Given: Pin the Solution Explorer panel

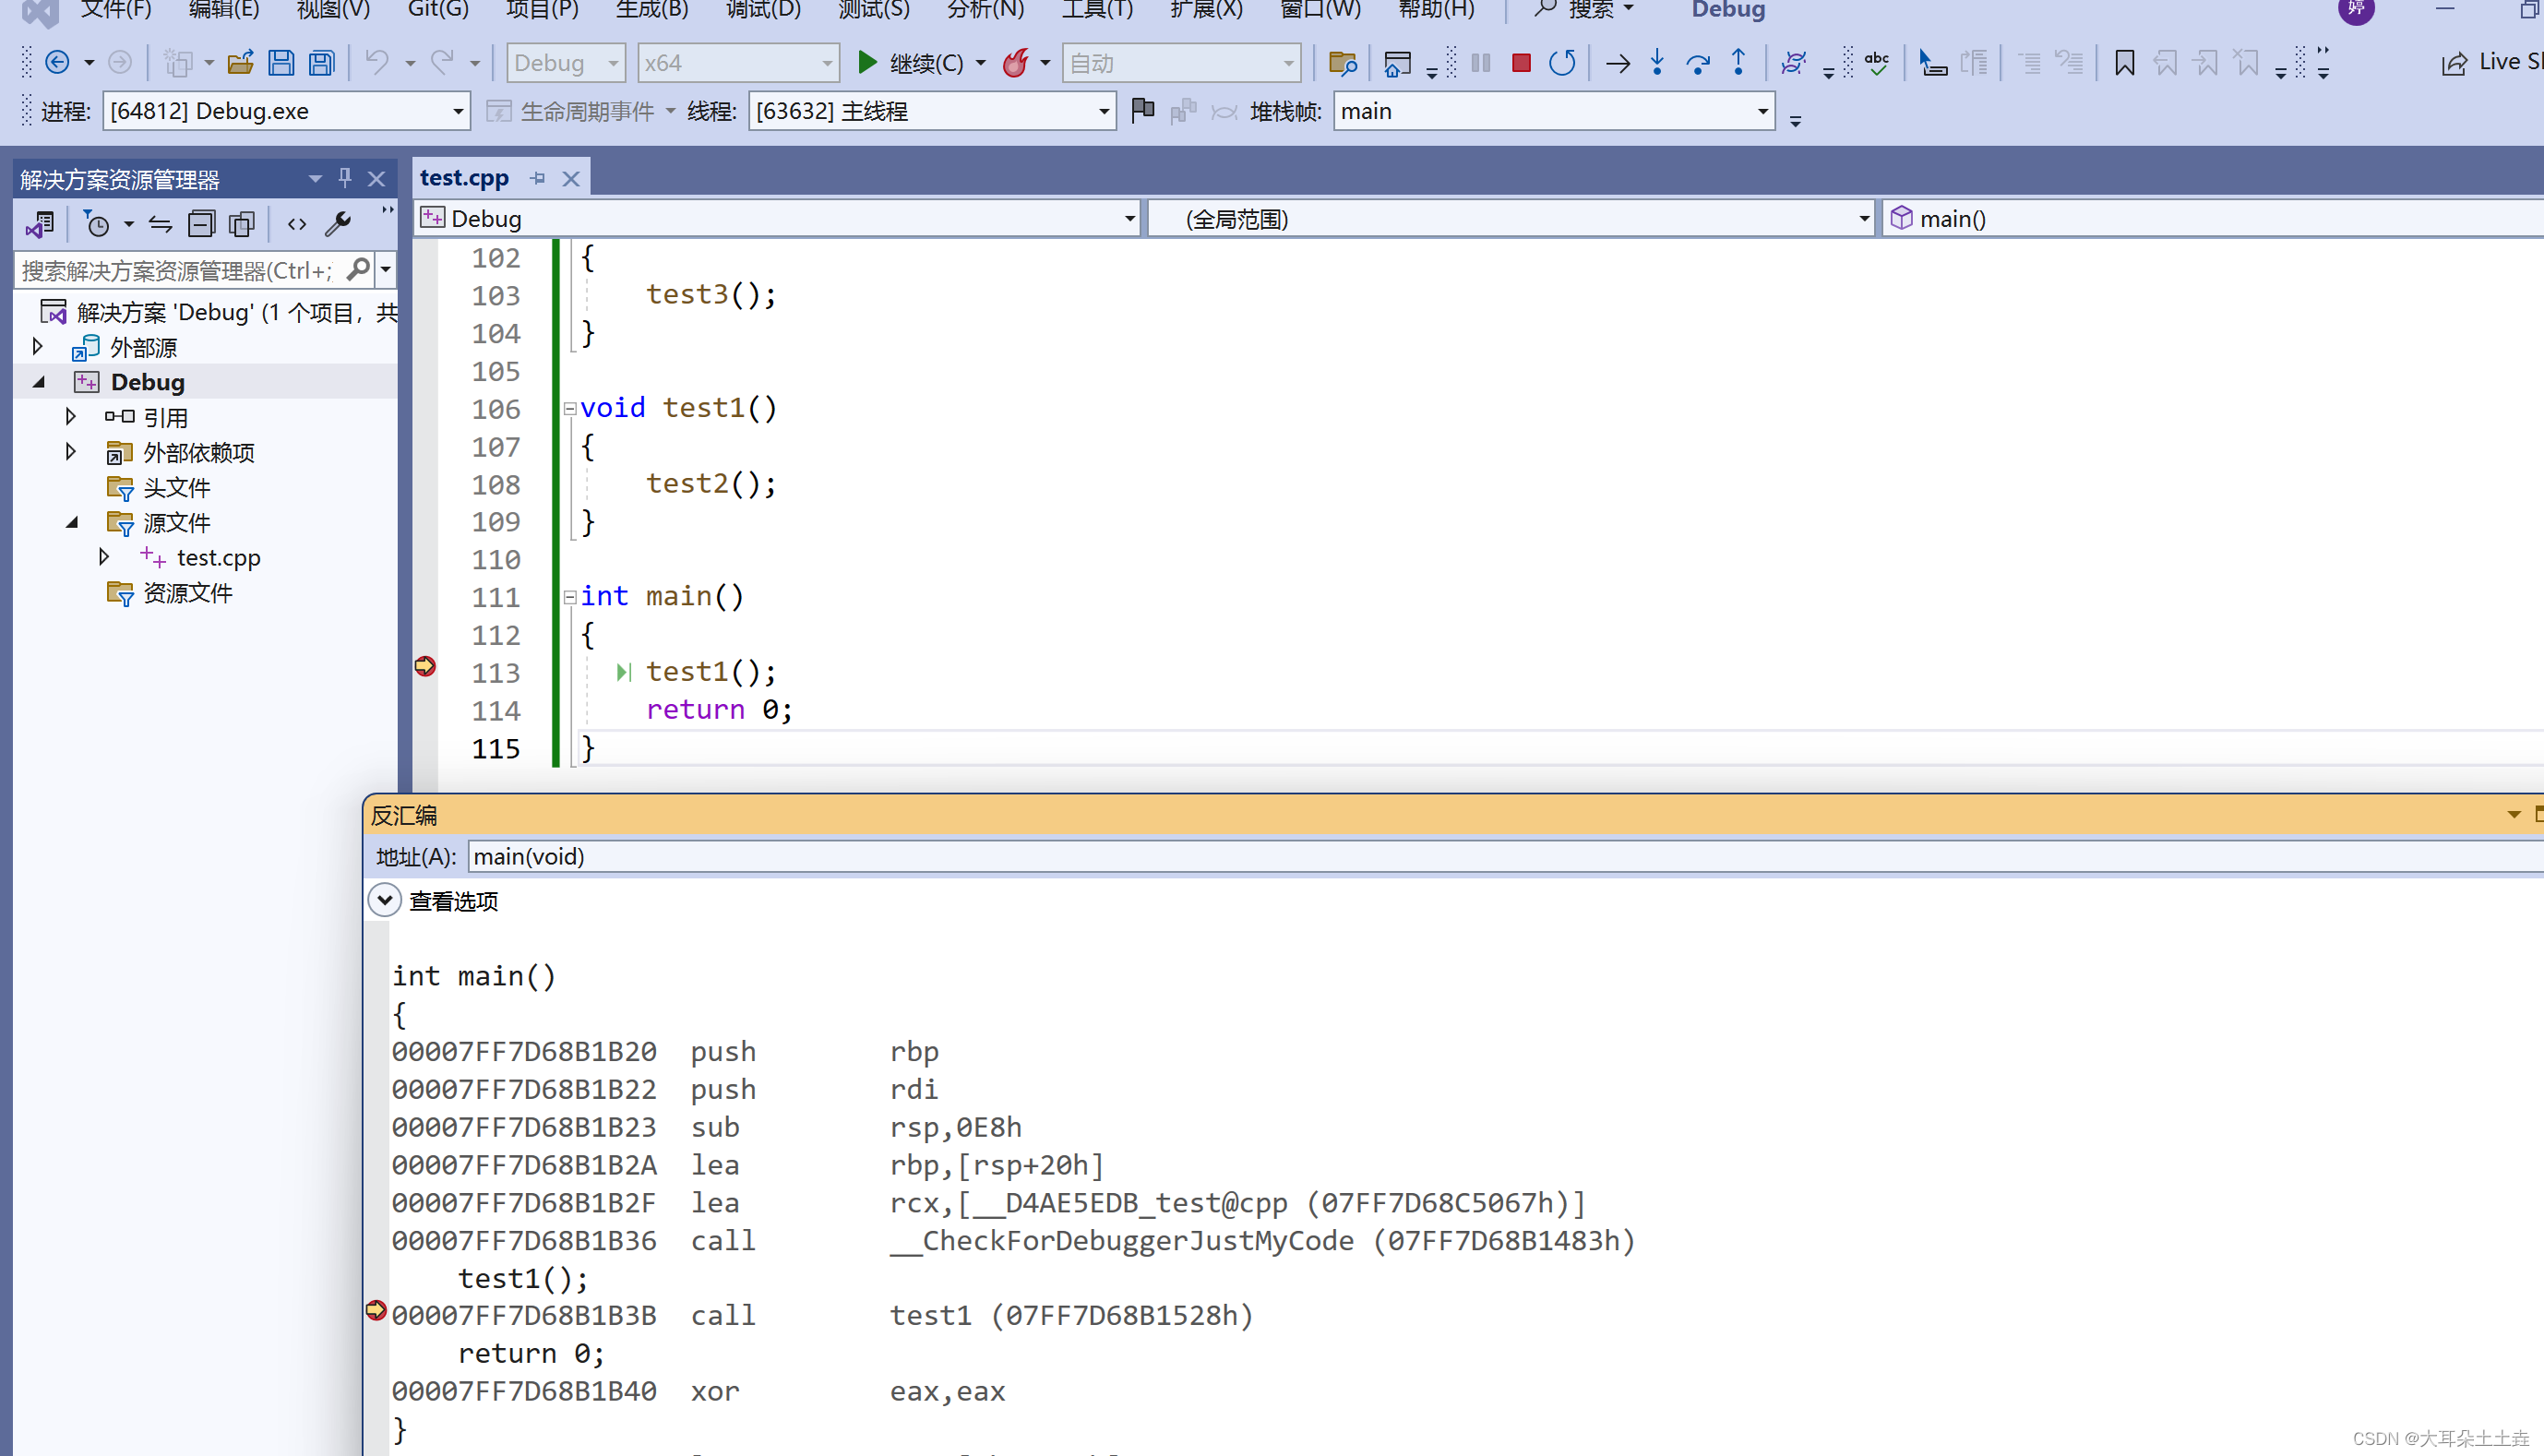Looking at the screenshot, I should click(345, 178).
